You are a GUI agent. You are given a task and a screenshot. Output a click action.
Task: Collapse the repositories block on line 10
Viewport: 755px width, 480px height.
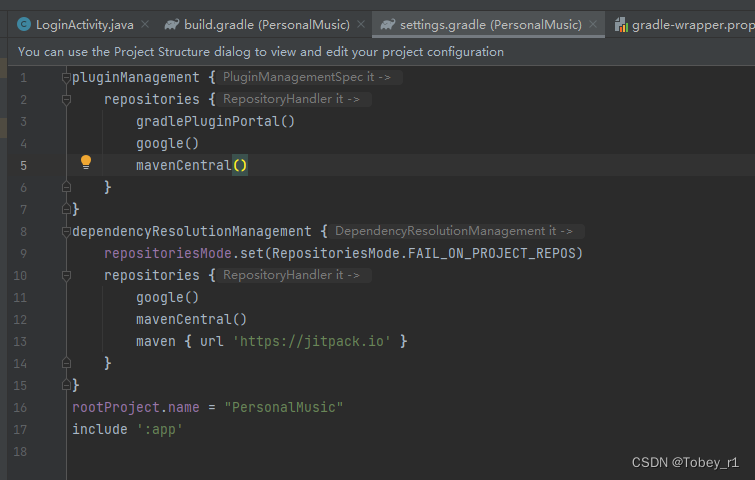tap(66, 275)
